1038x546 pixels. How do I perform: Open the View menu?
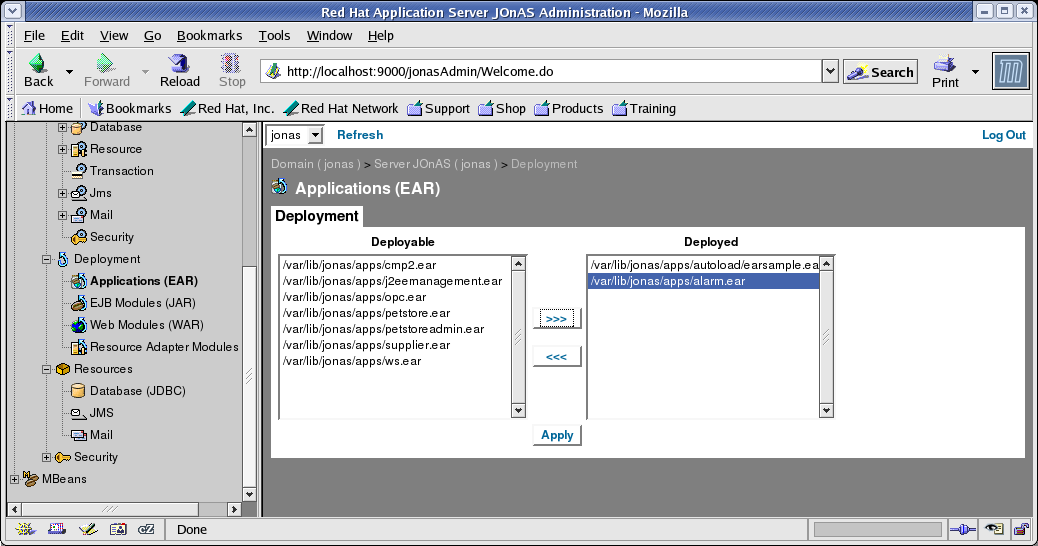[114, 36]
